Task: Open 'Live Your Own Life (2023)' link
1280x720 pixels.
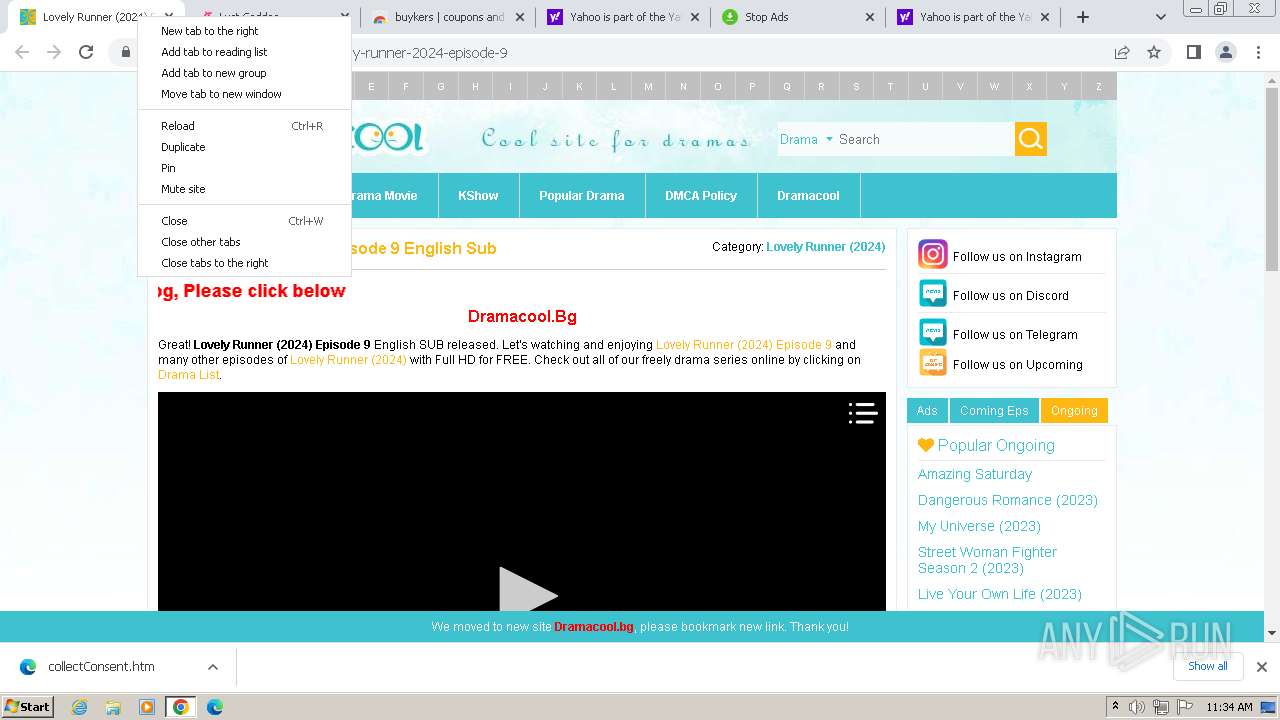Action: coord(1000,594)
